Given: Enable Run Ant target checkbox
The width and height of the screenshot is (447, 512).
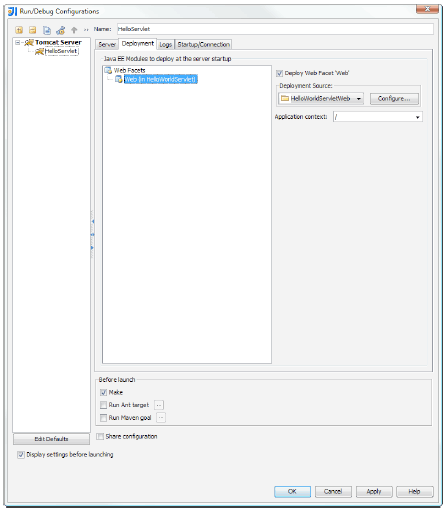Looking at the screenshot, I should click(103, 405).
